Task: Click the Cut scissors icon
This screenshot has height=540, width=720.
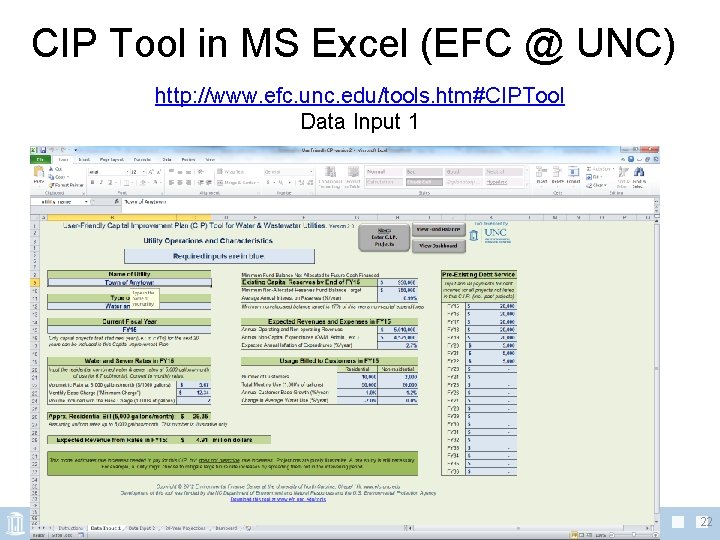Action: (x=52, y=169)
